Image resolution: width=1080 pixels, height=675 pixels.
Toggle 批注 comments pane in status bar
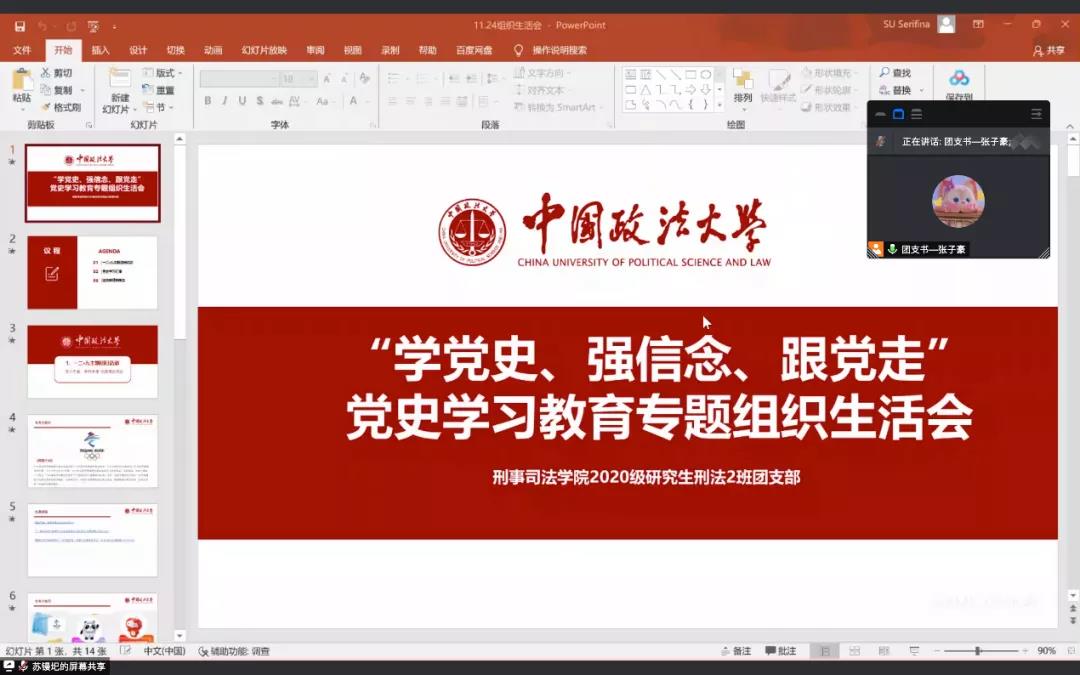[780, 651]
